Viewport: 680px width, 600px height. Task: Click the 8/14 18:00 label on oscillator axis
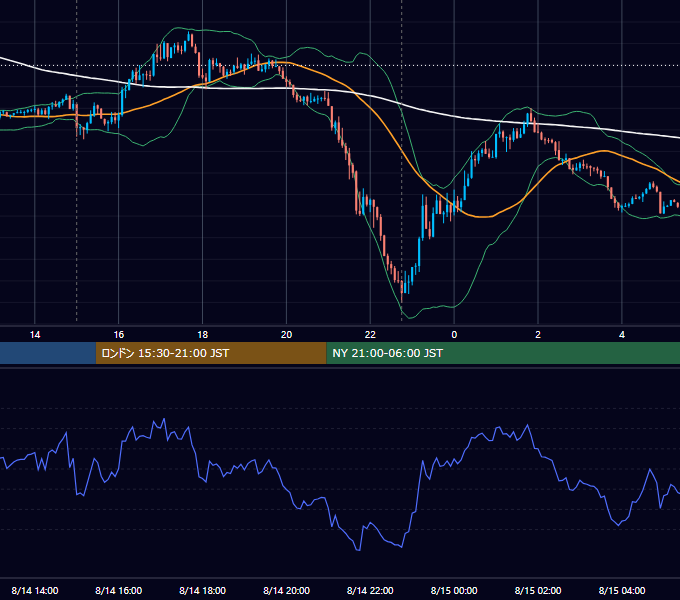click(x=203, y=590)
